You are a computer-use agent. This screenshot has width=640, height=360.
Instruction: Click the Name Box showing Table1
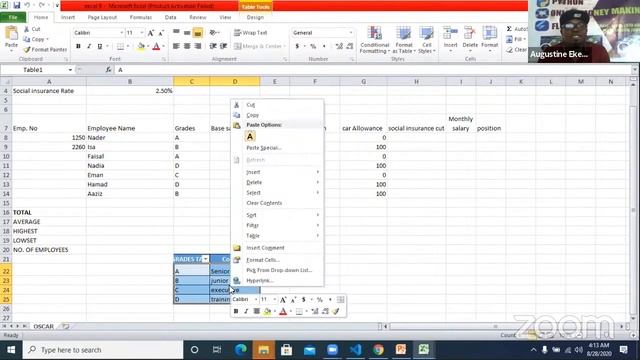coord(33,70)
